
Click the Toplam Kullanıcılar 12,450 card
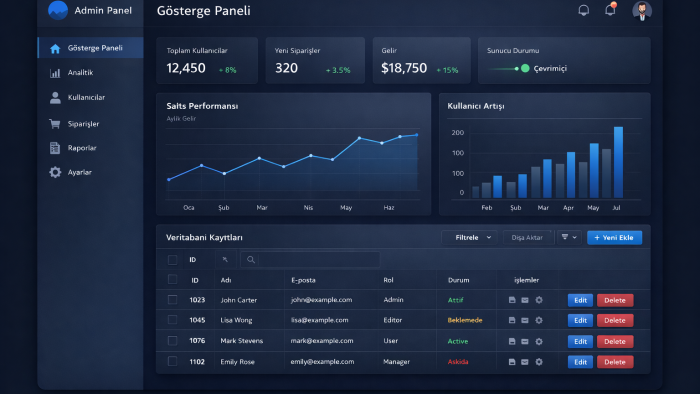207,60
